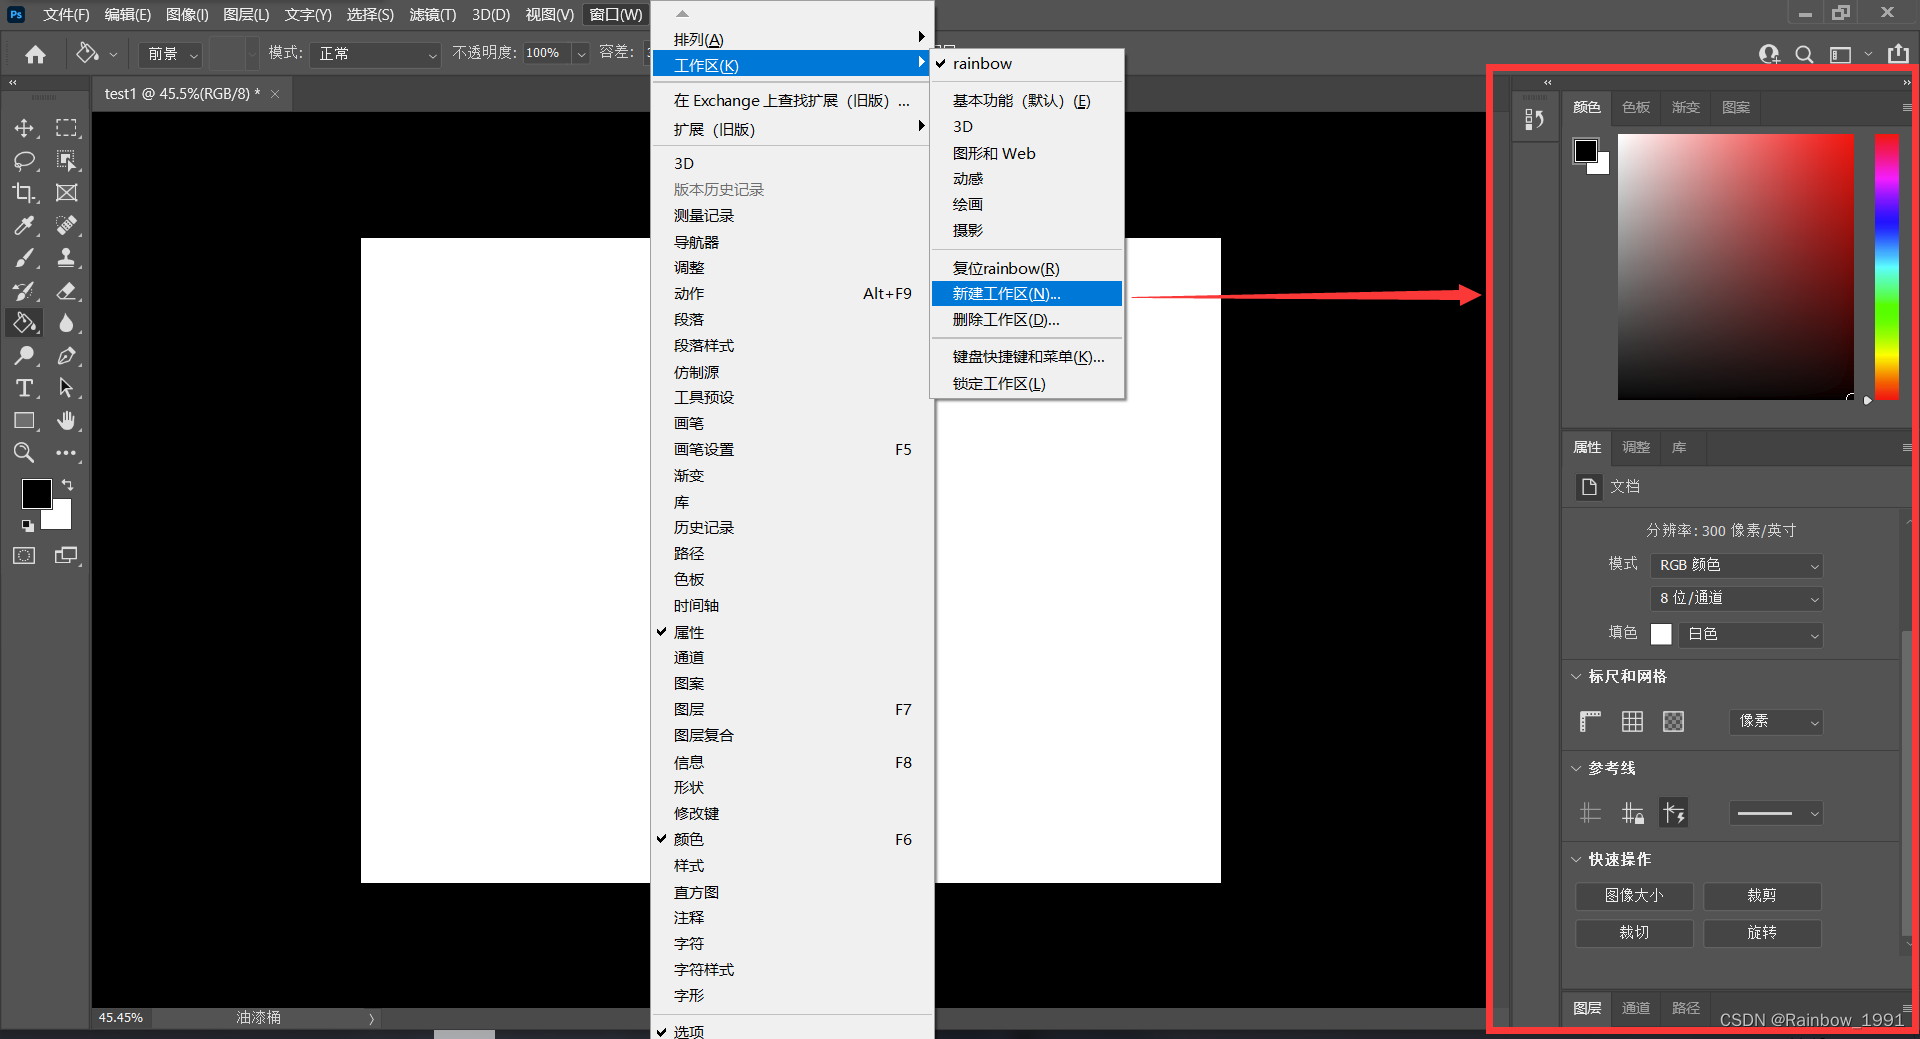The width and height of the screenshot is (1920, 1039).
Task: Choose New Workspace in submenu
Action: click(x=1027, y=294)
